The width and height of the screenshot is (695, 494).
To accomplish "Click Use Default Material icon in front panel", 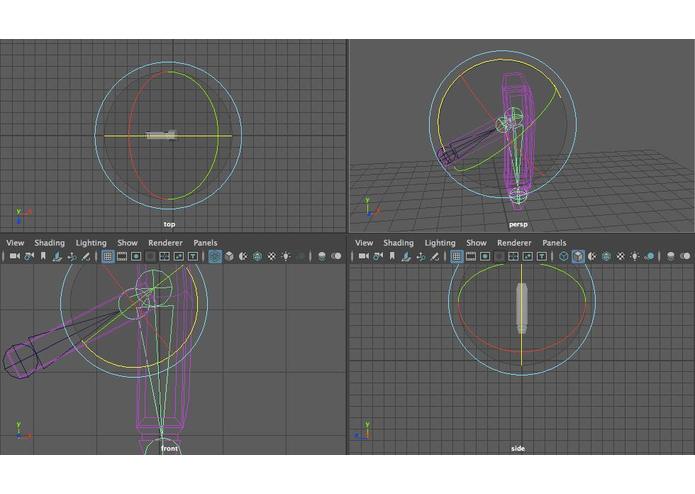I will pos(243,256).
